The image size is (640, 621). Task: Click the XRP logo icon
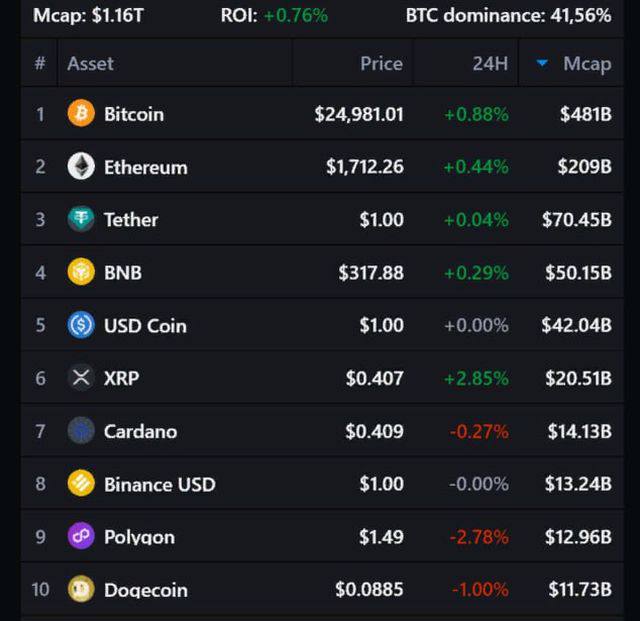(x=81, y=378)
